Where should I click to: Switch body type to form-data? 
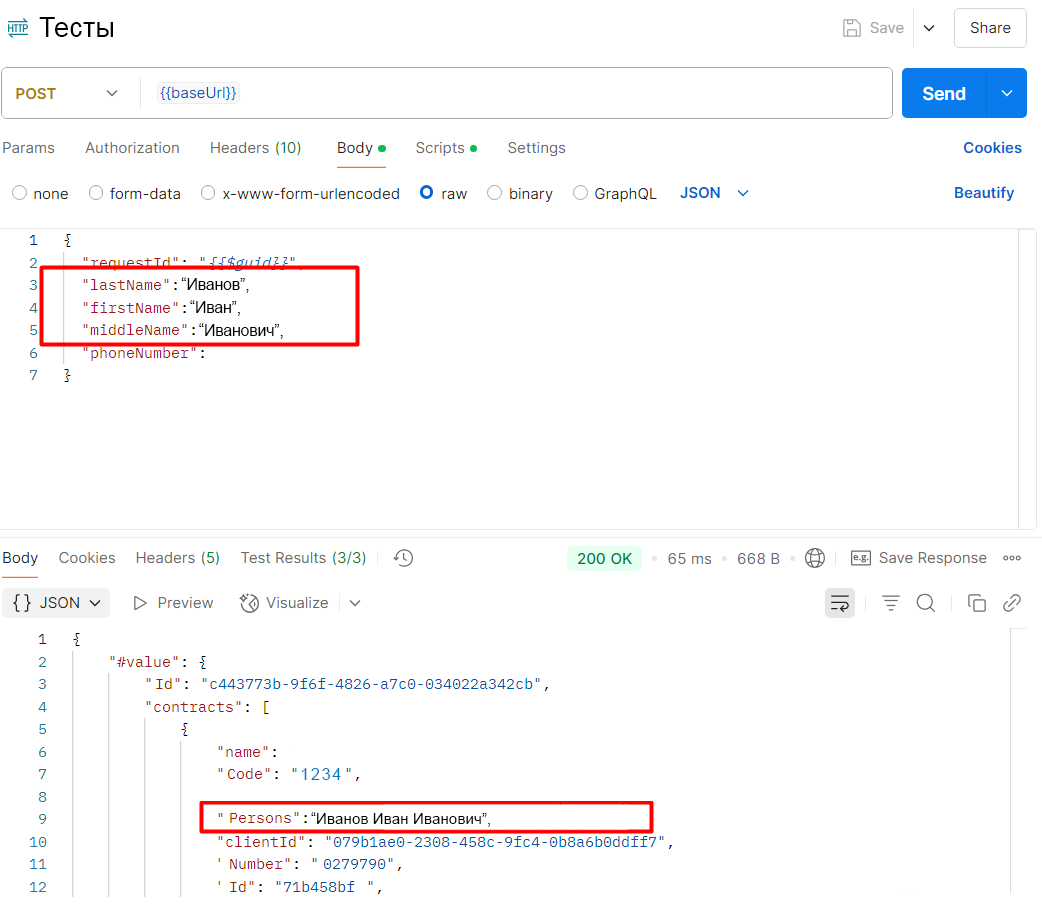134,193
